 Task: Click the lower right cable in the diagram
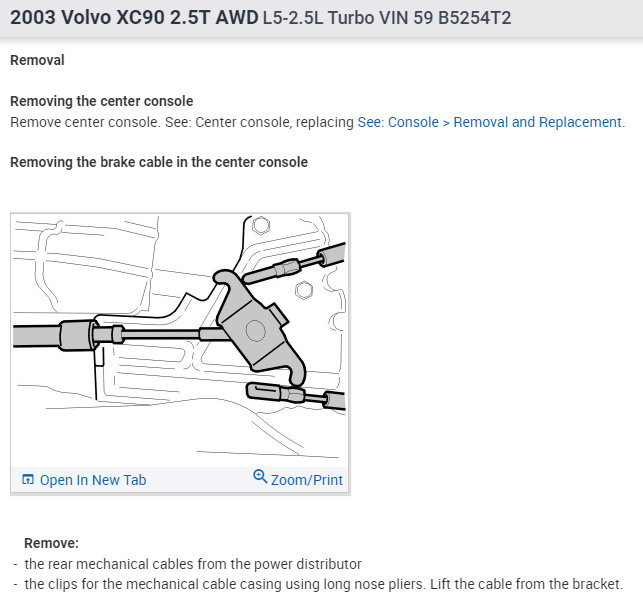click(x=300, y=394)
